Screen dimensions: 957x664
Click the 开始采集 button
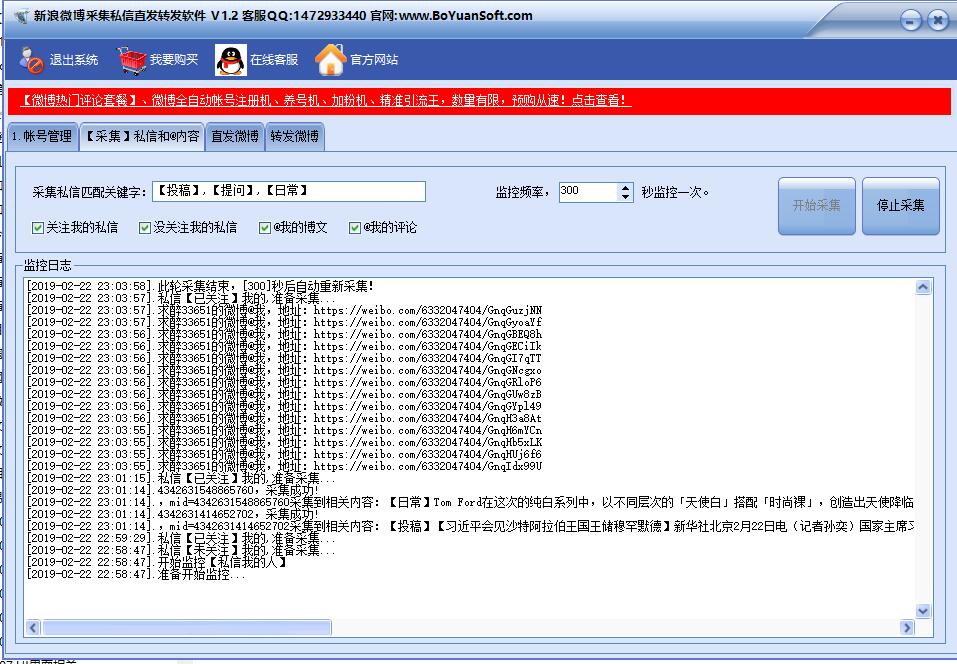click(x=817, y=206)
